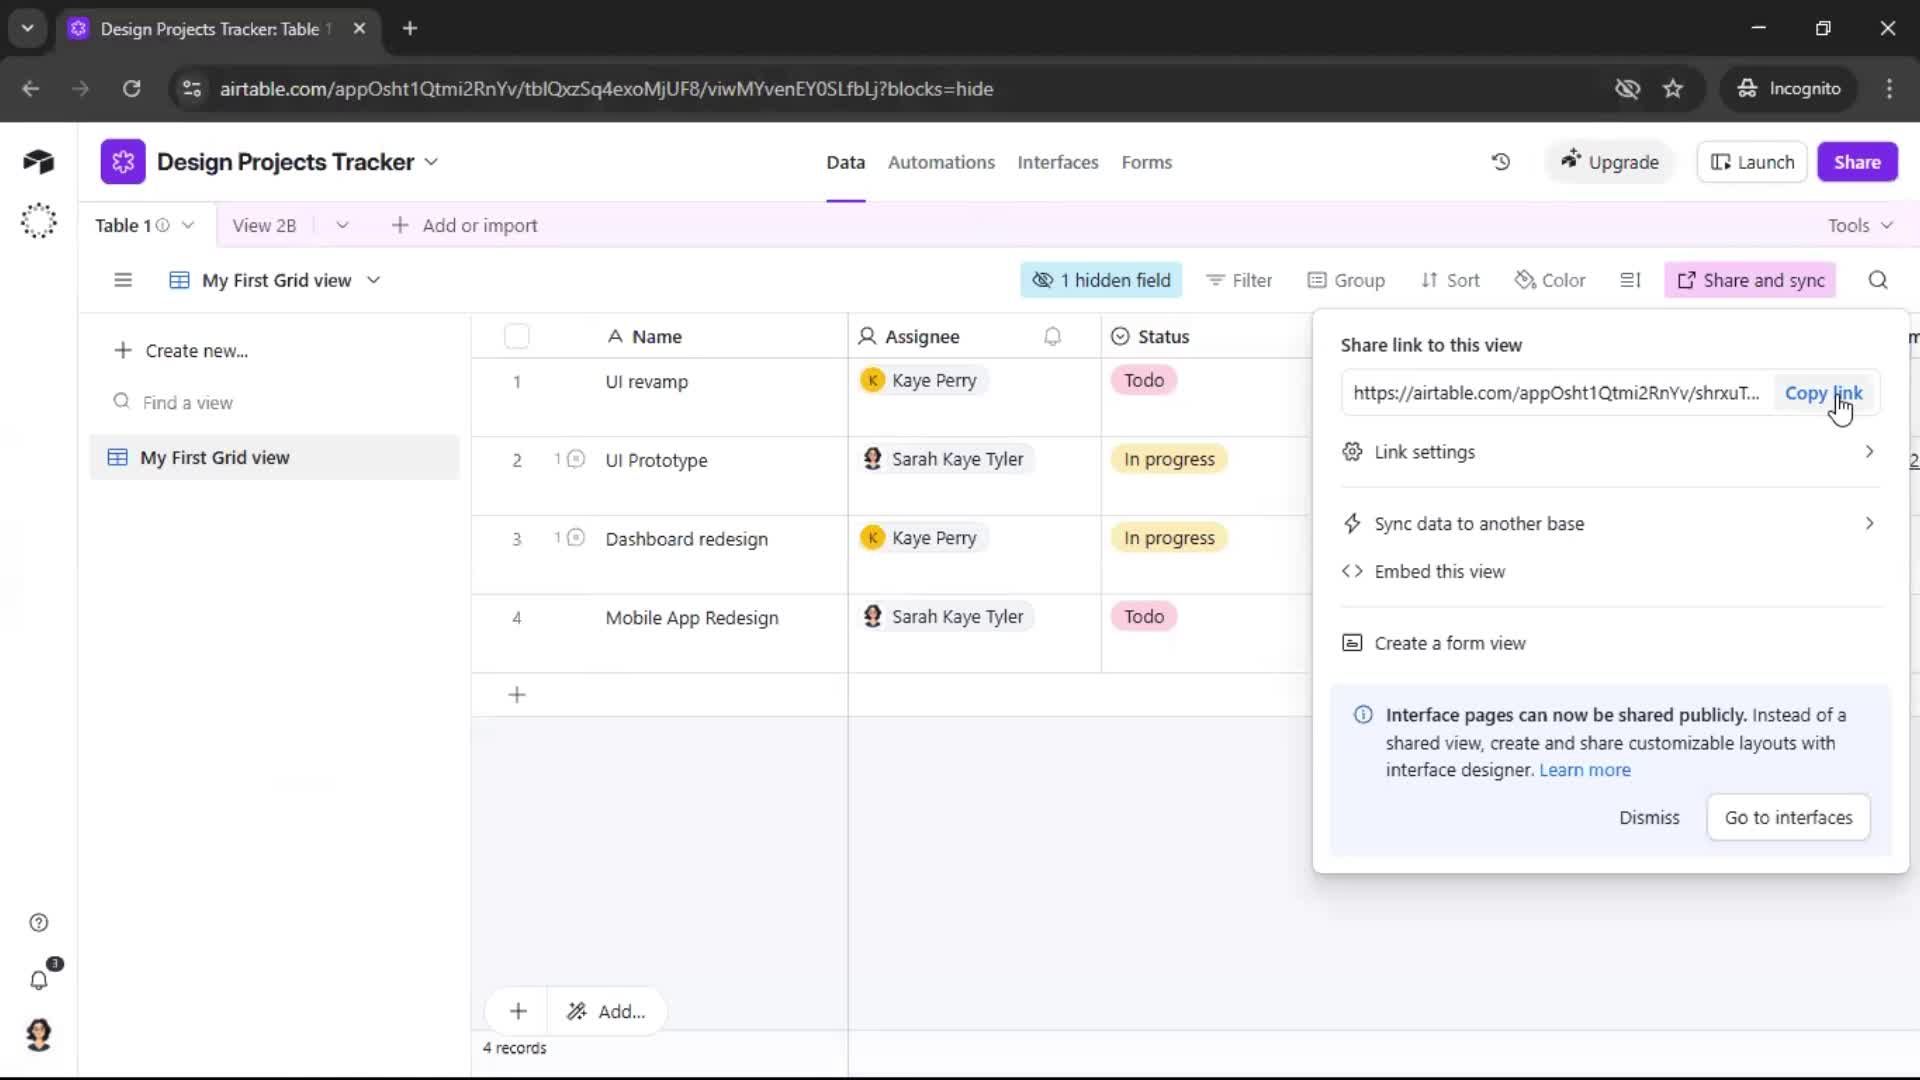Expand the Design Projects Tracker name dropdown
This screenshot has width=1920, height=1080.
[431, 162]
